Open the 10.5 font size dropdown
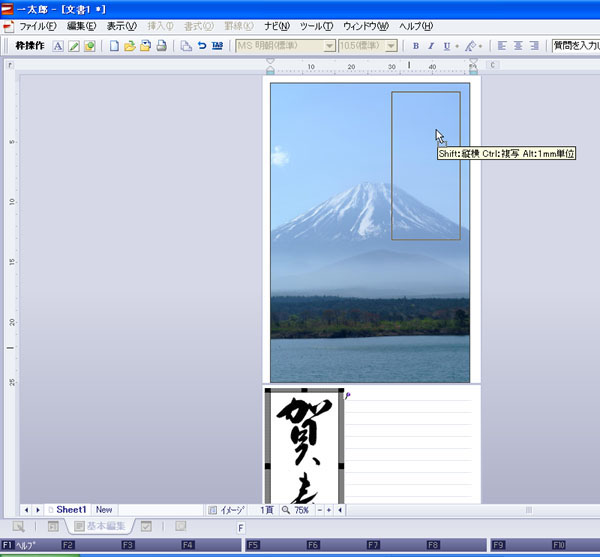The width and height of the screenshot is (600, 557). [391, 46]
